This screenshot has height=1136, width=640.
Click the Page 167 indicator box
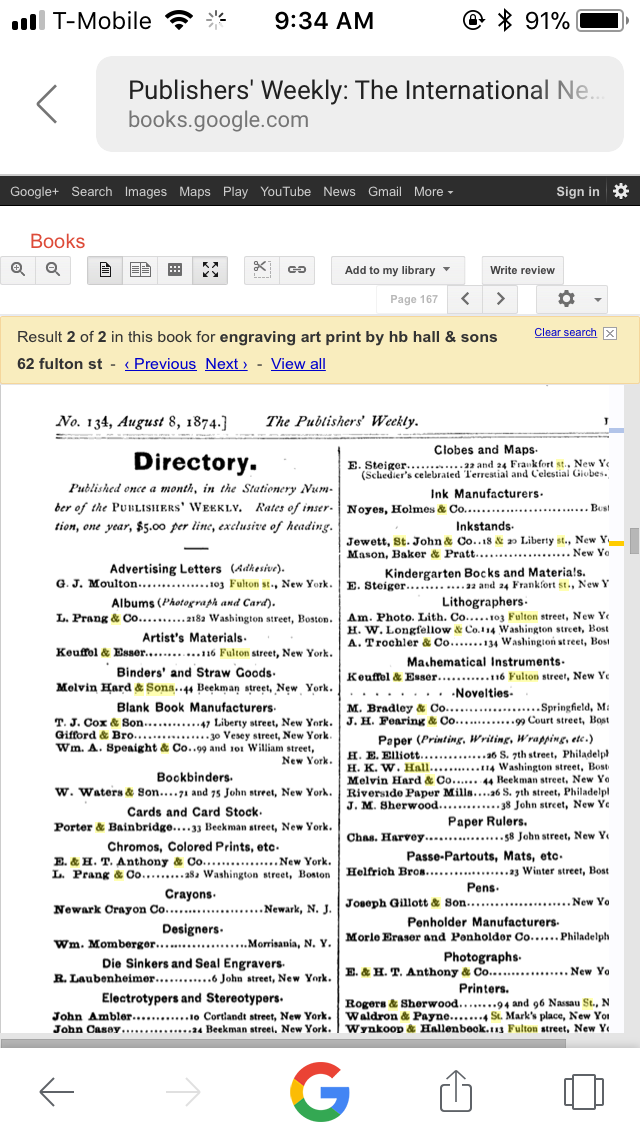click(413, 299)
